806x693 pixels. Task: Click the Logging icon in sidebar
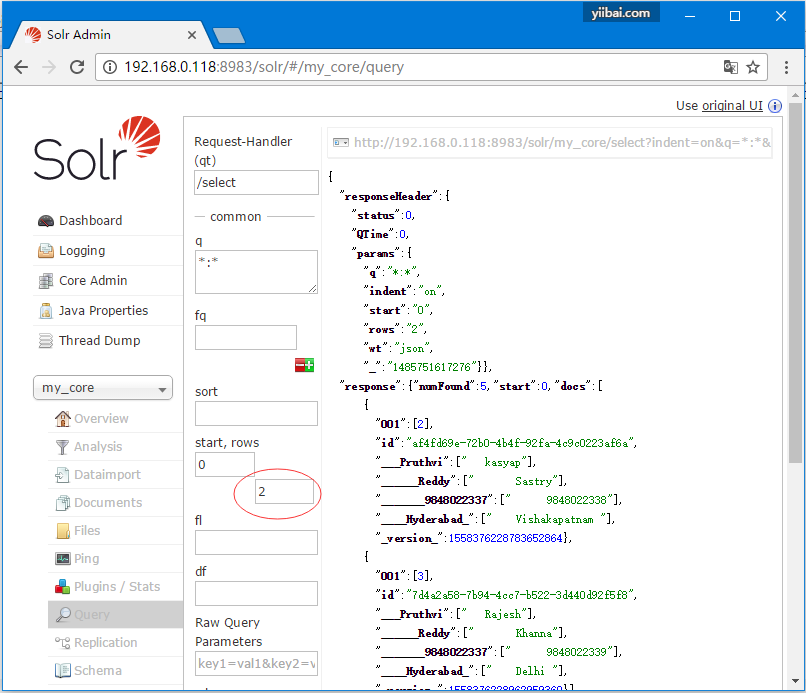tap(45, 251)
